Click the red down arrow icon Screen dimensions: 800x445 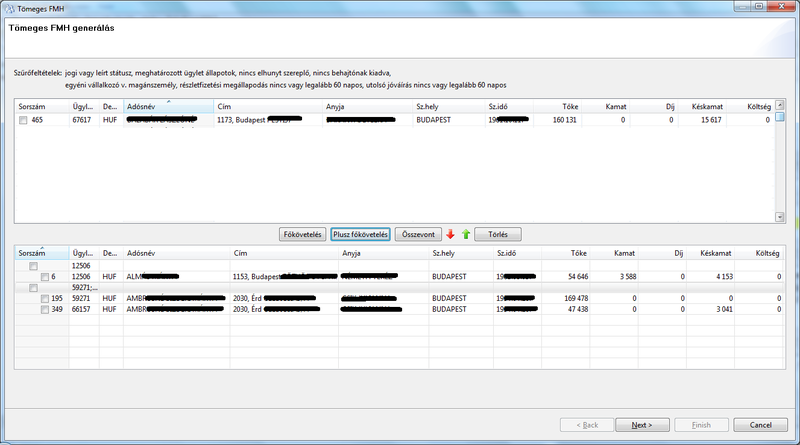(x=450, y=234)
